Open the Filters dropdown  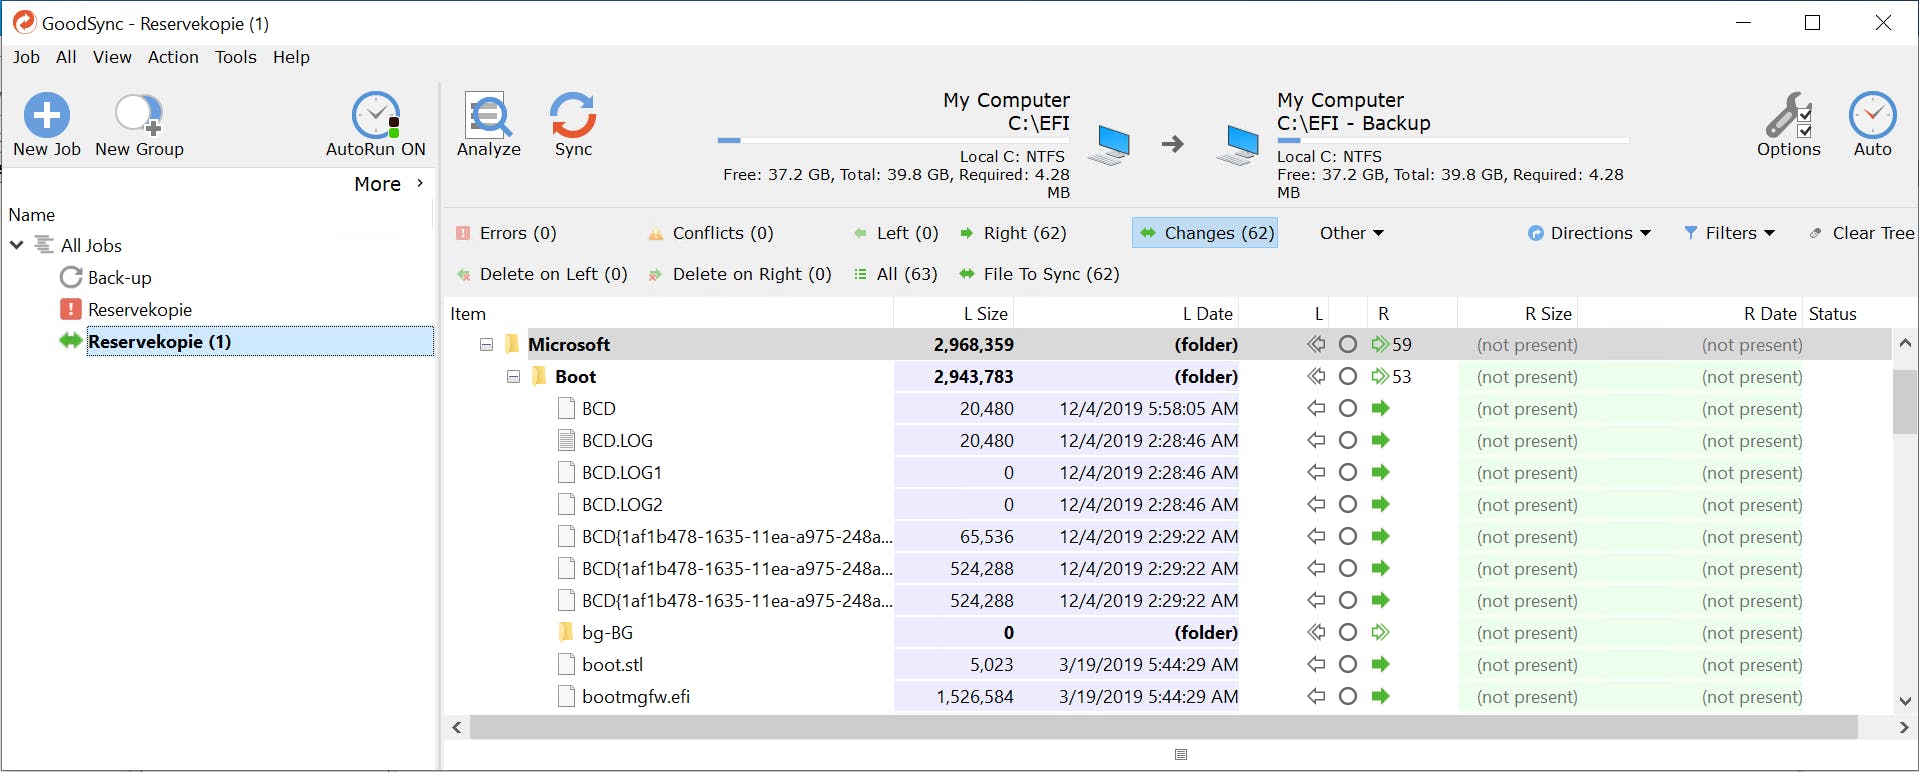click(1729, 233)
